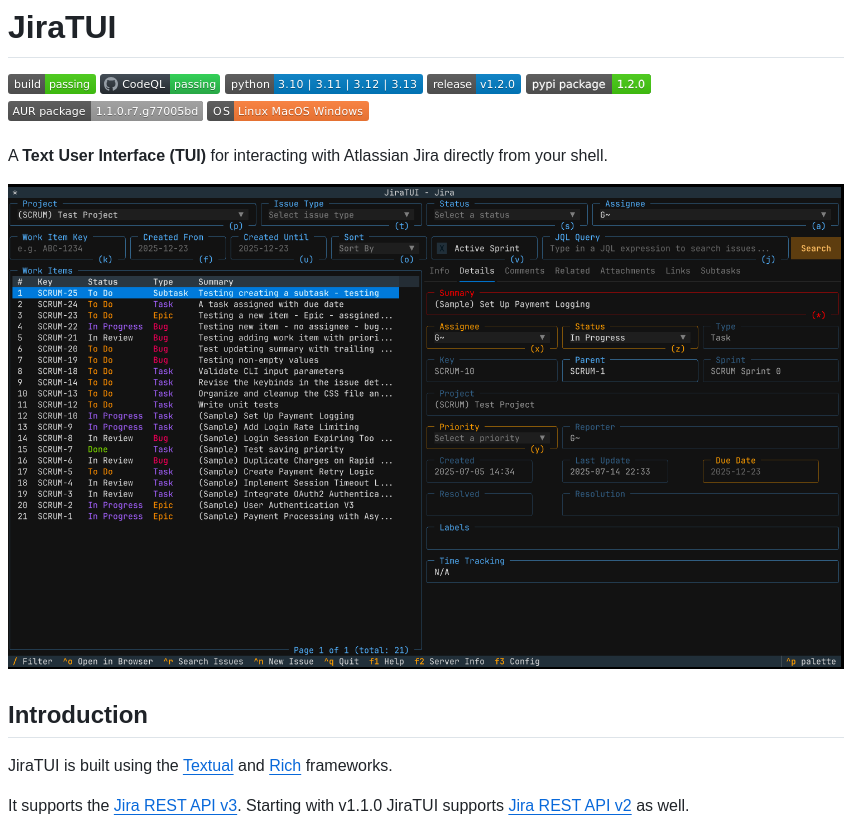Select the highlighted SCRUM-25 row
Image resolution: width=850 pixels, height=821 pixels.
point(205,293)
